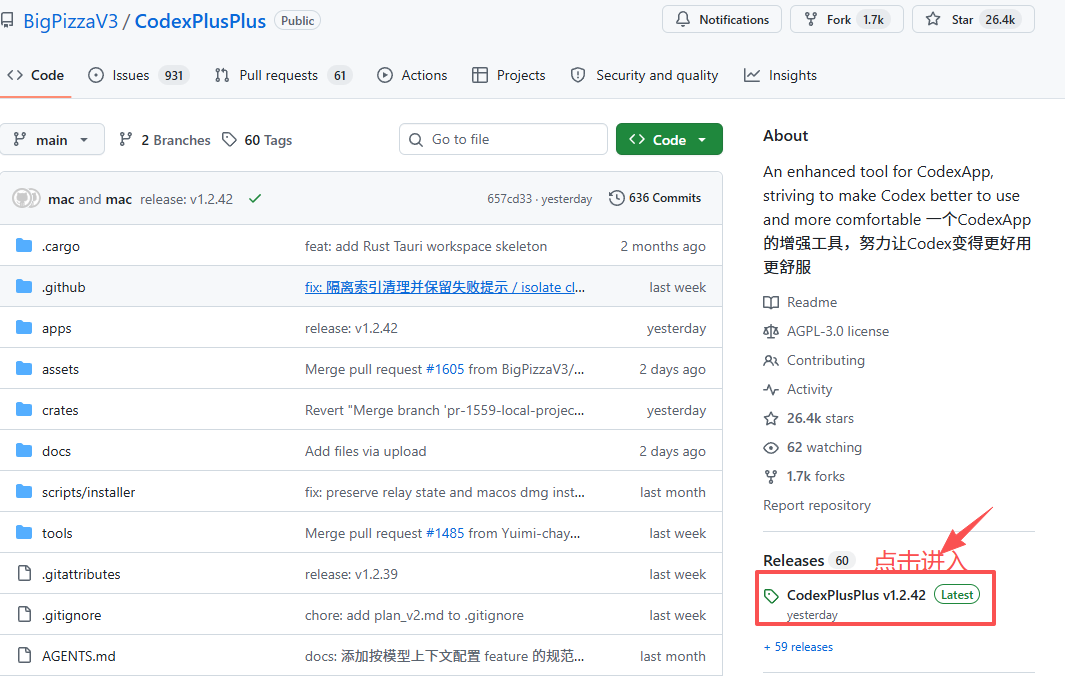This screenshot has height=676, width=1065.
Task: Open the Pull requests tab
Action: (282, 75)
